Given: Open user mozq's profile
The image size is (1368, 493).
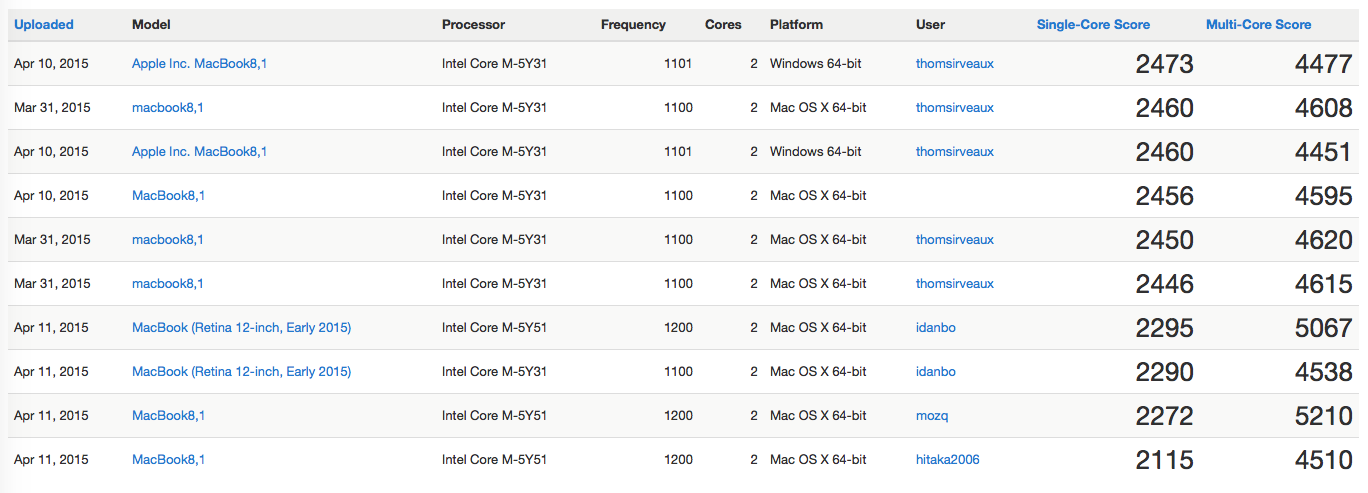Looking at the screenshot, I should (x=932, y=415).
